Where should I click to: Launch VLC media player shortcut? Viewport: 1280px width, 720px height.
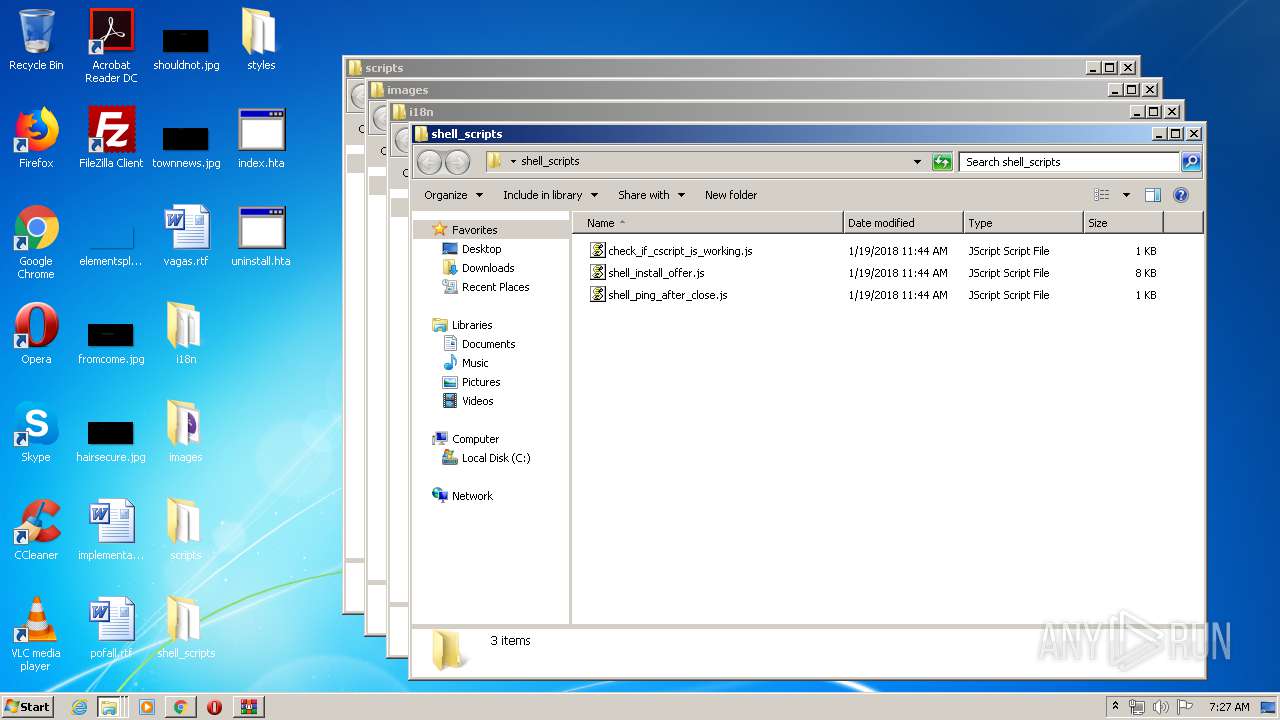tap(36, 635)
